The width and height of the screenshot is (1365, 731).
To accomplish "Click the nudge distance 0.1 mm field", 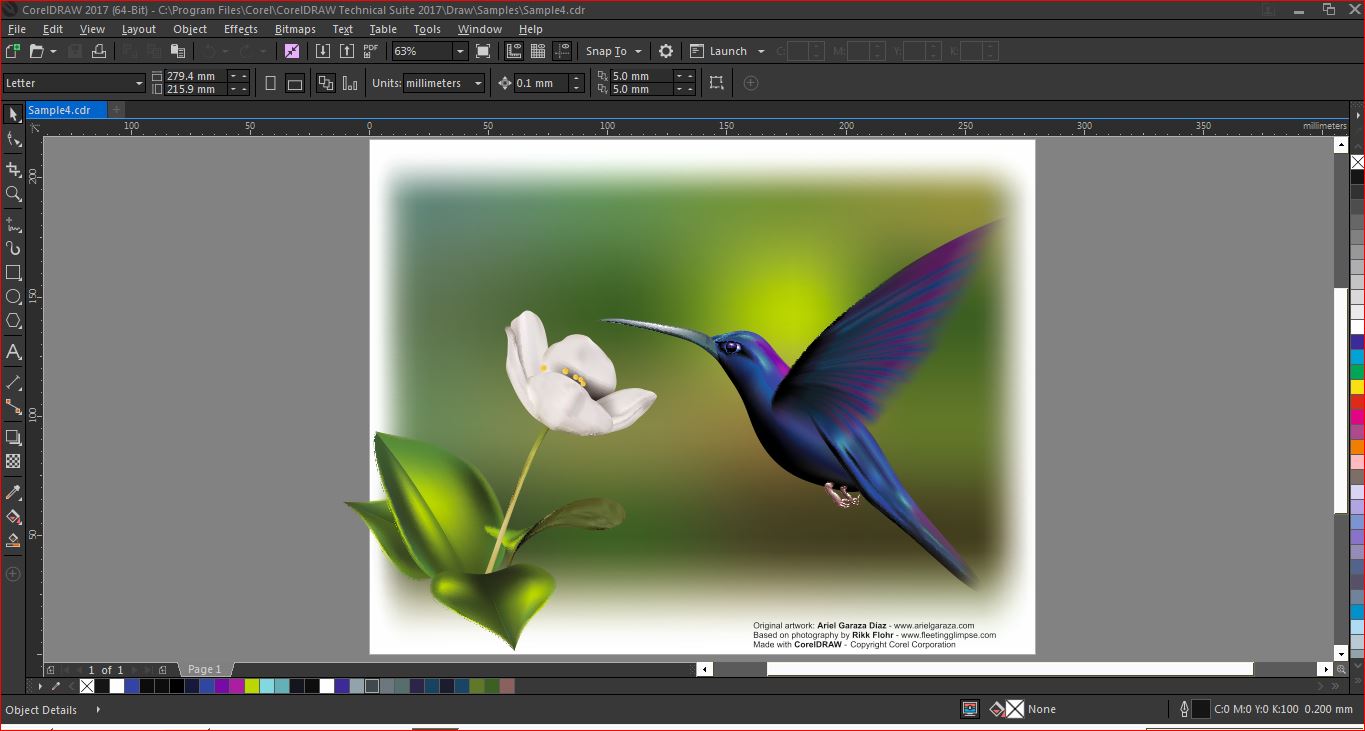I will click(541, 83).
